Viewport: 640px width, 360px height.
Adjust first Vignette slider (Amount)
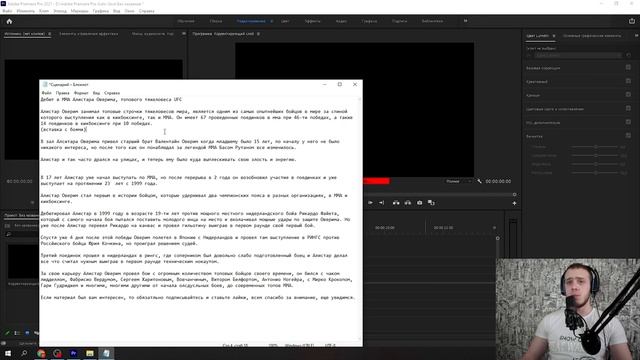(x=596, y=147)
